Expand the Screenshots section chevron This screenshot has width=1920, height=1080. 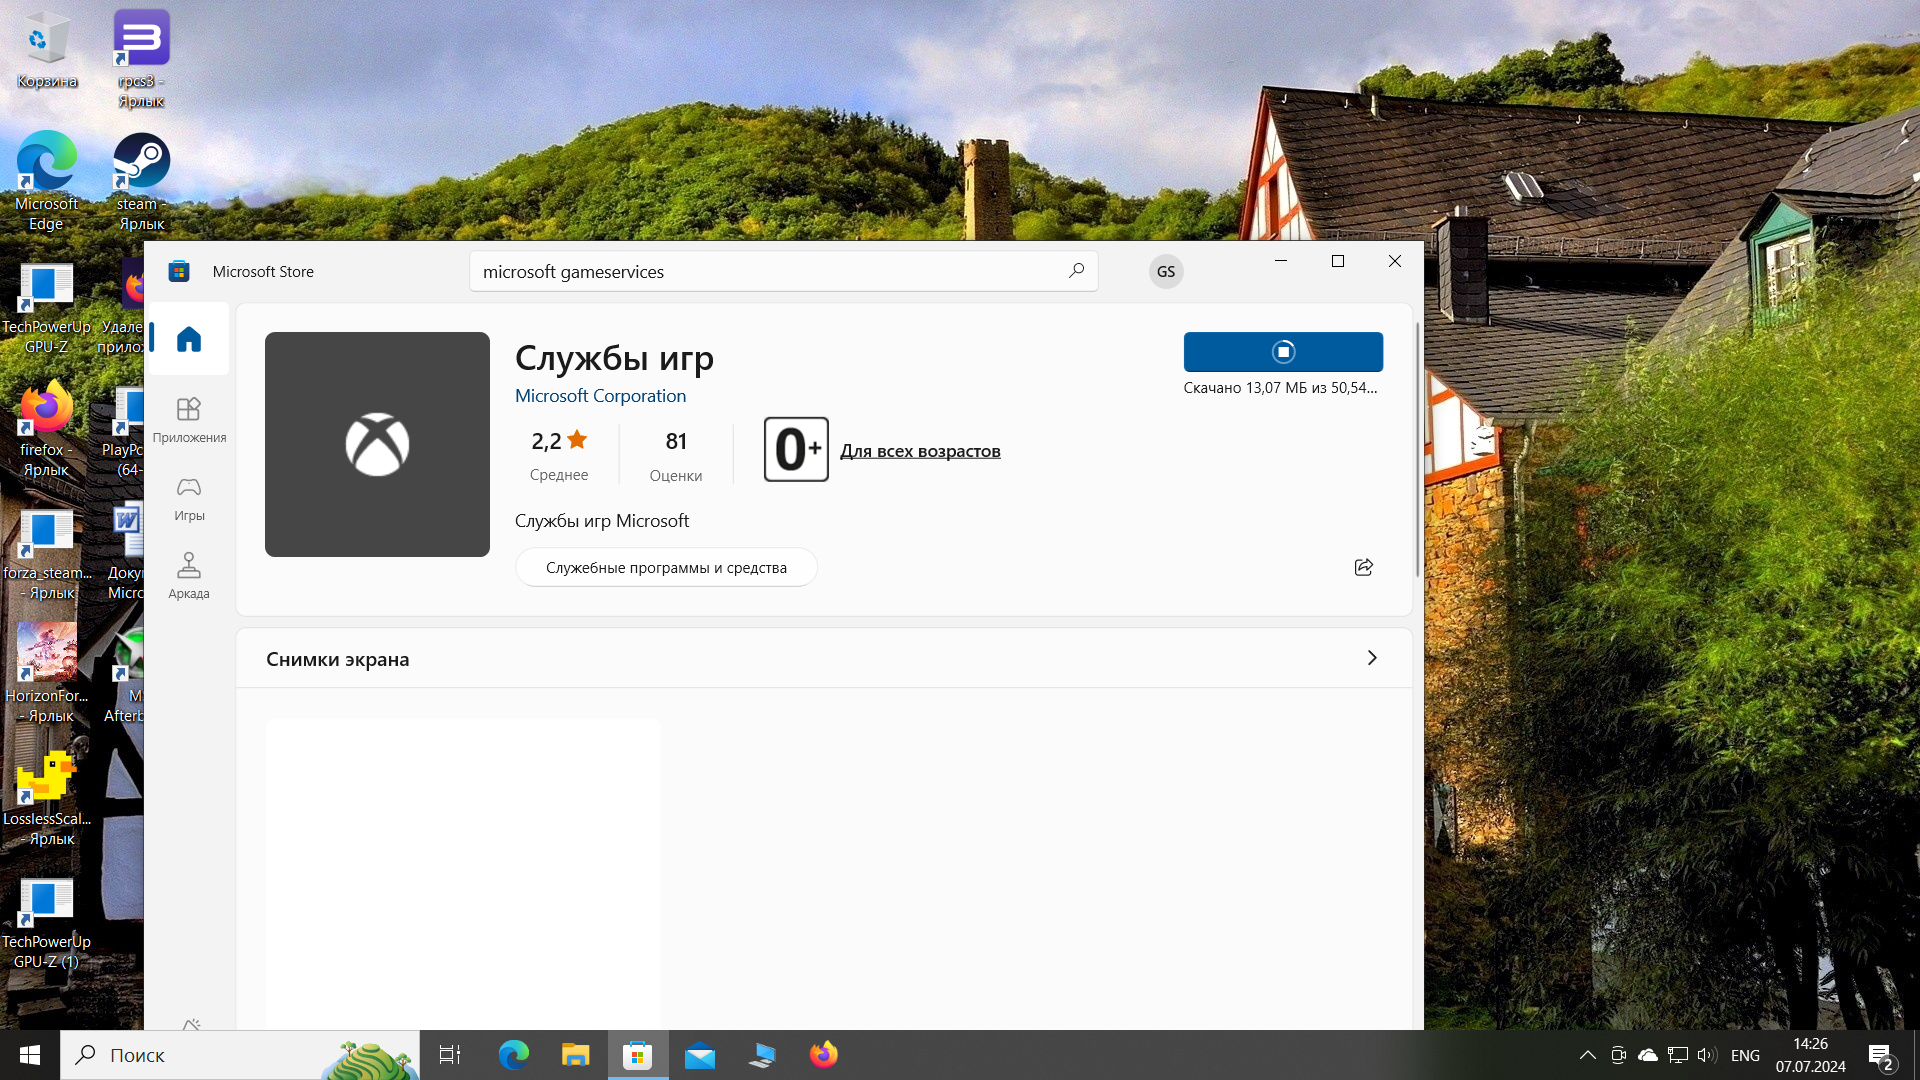pyautogui.click(x=1371, y=658)
